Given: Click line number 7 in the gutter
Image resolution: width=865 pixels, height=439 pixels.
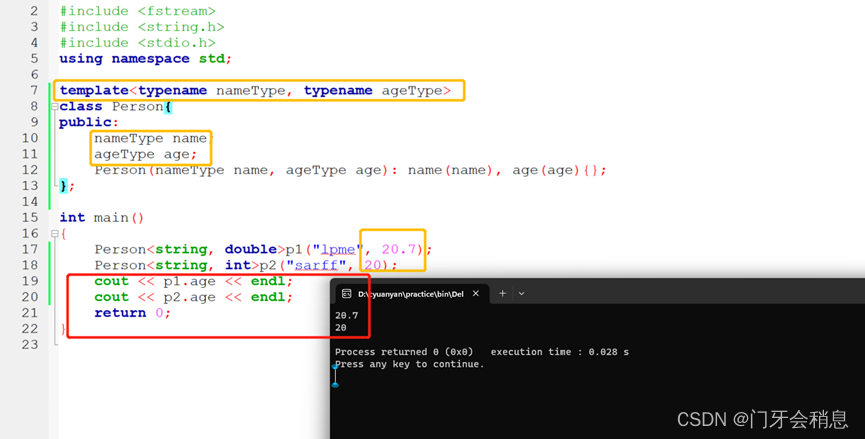Looking at the screenshot, I should point(34,90).
